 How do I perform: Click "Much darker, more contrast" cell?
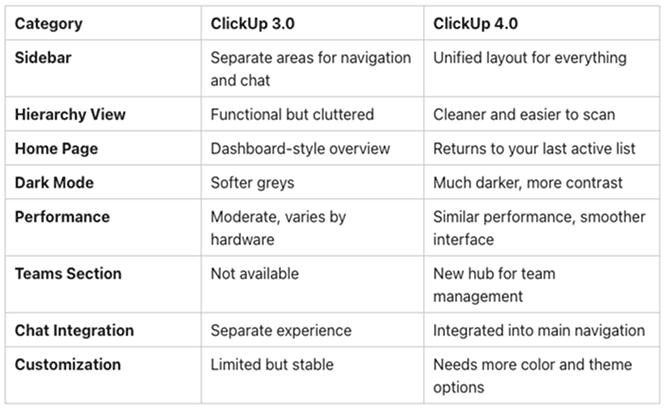point(527,183)
